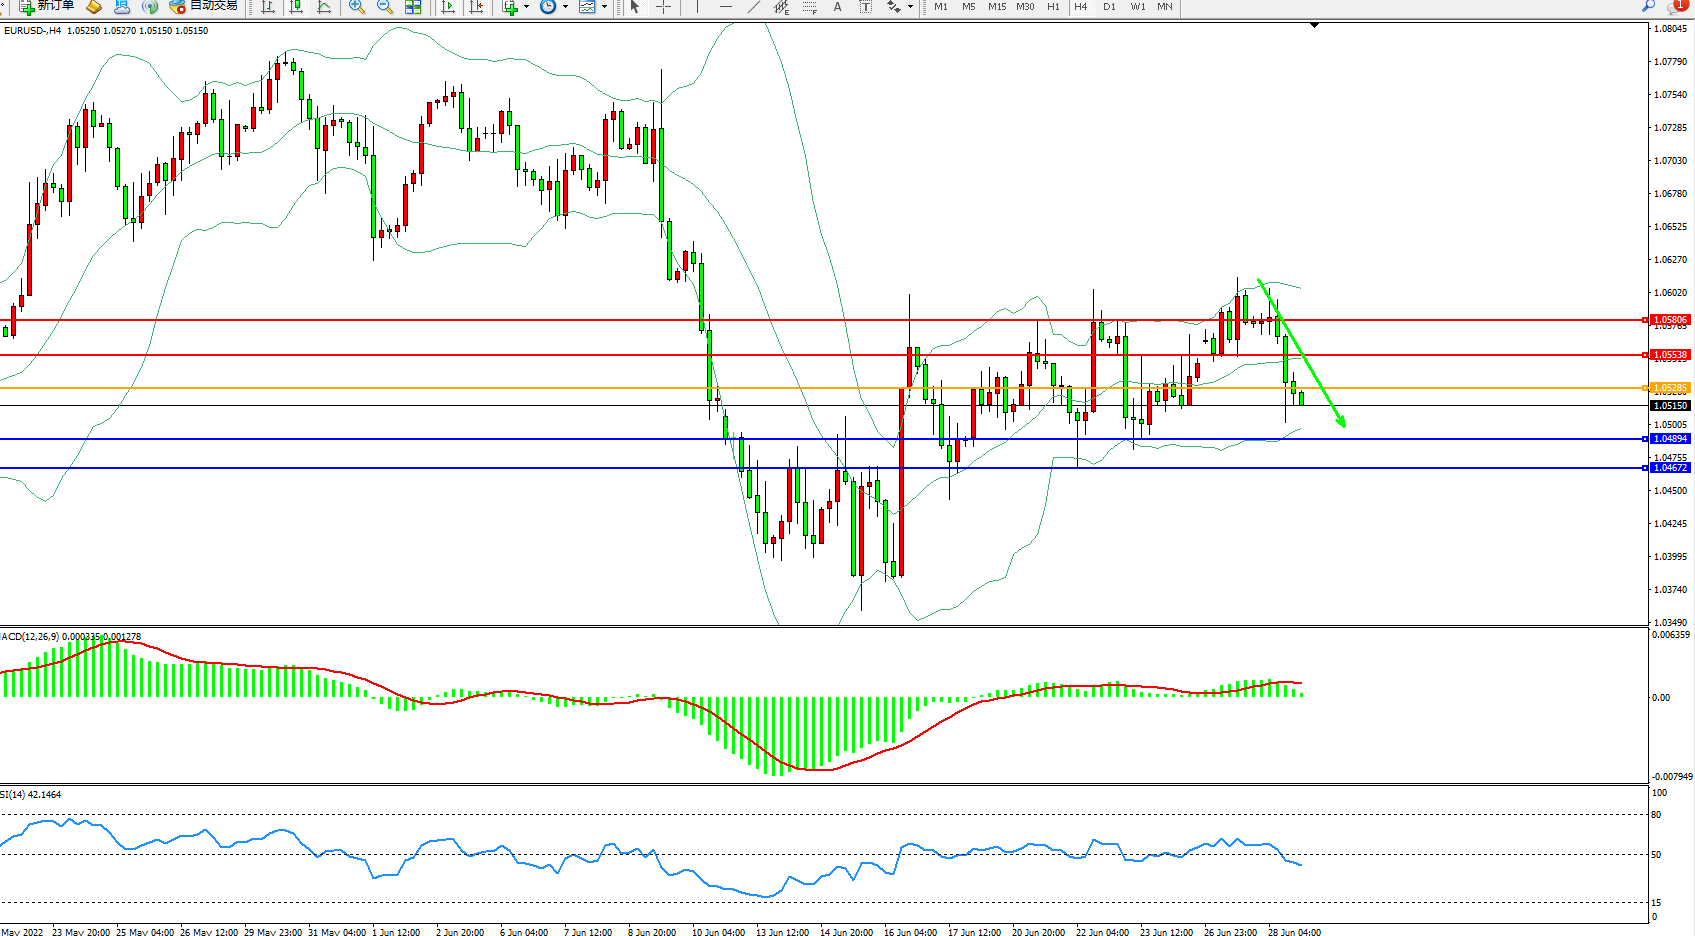Zoom out on the chart

pyautogui.click(x=384, y=7)
